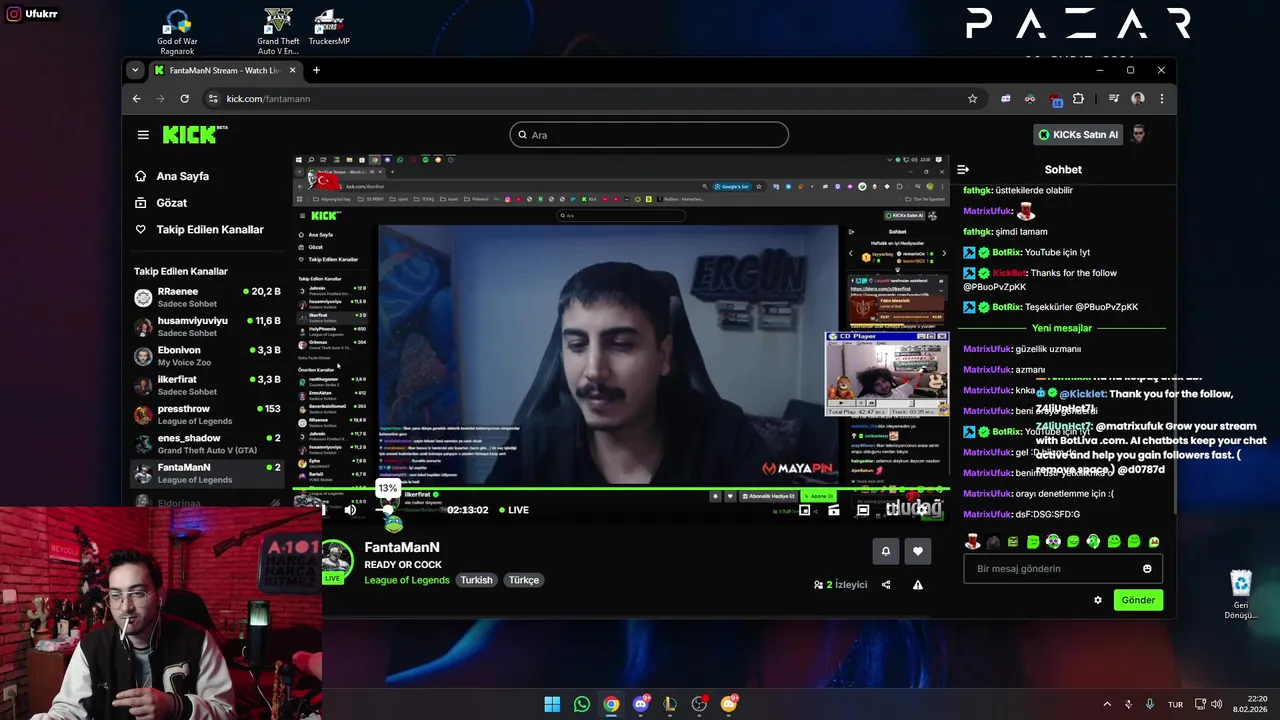1280x720 pixels.
Task: Bookmark this page with the star
Action: click(972, 99)
